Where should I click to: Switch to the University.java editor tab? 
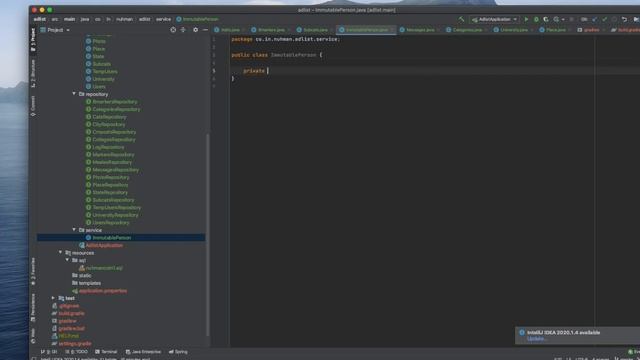pyautogui.click(x=513, y=30)
